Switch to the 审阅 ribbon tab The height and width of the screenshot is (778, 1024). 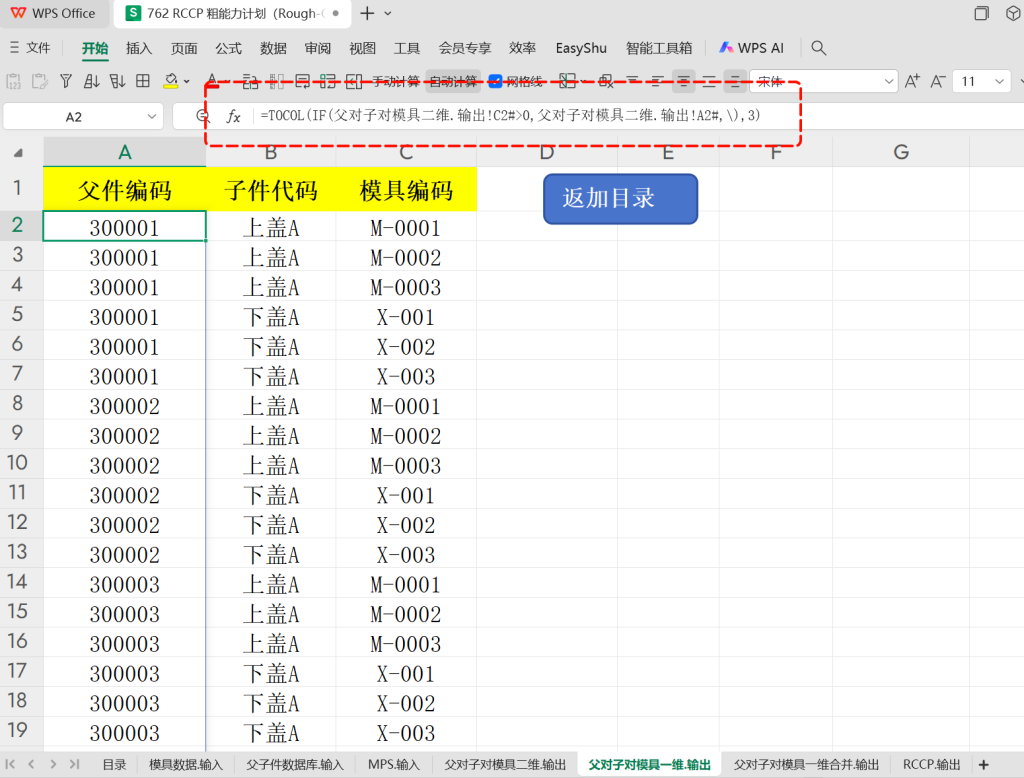[317, 48]
